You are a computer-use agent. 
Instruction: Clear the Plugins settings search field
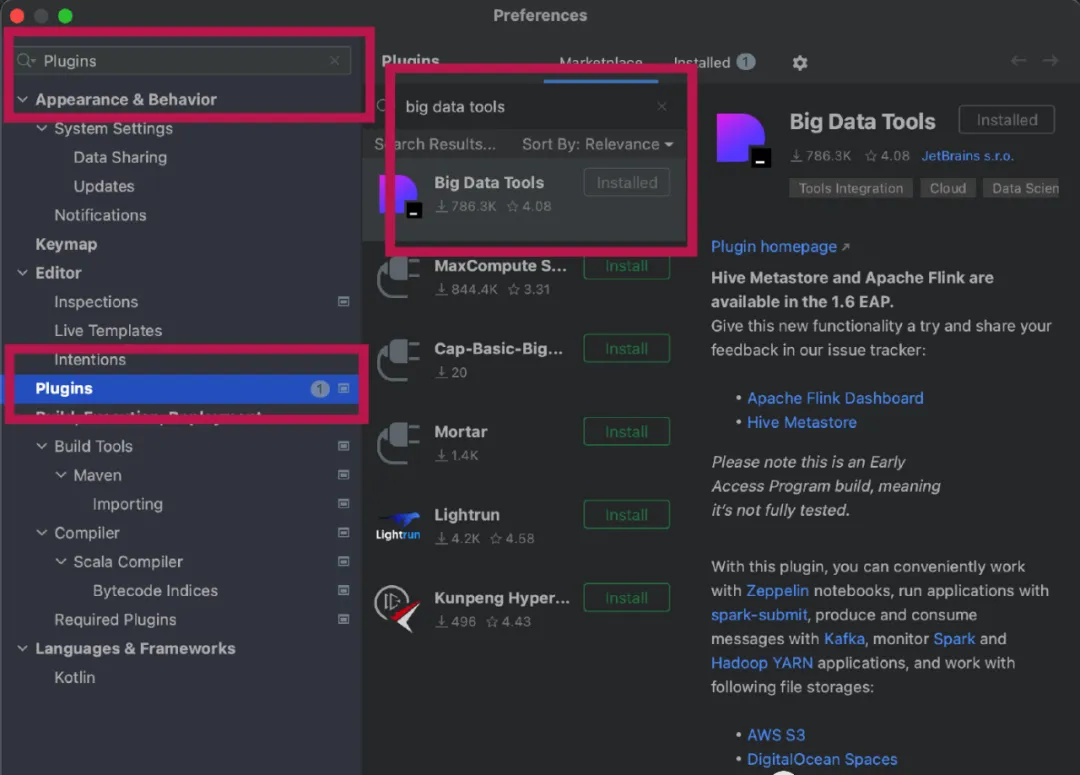(335, 61)
